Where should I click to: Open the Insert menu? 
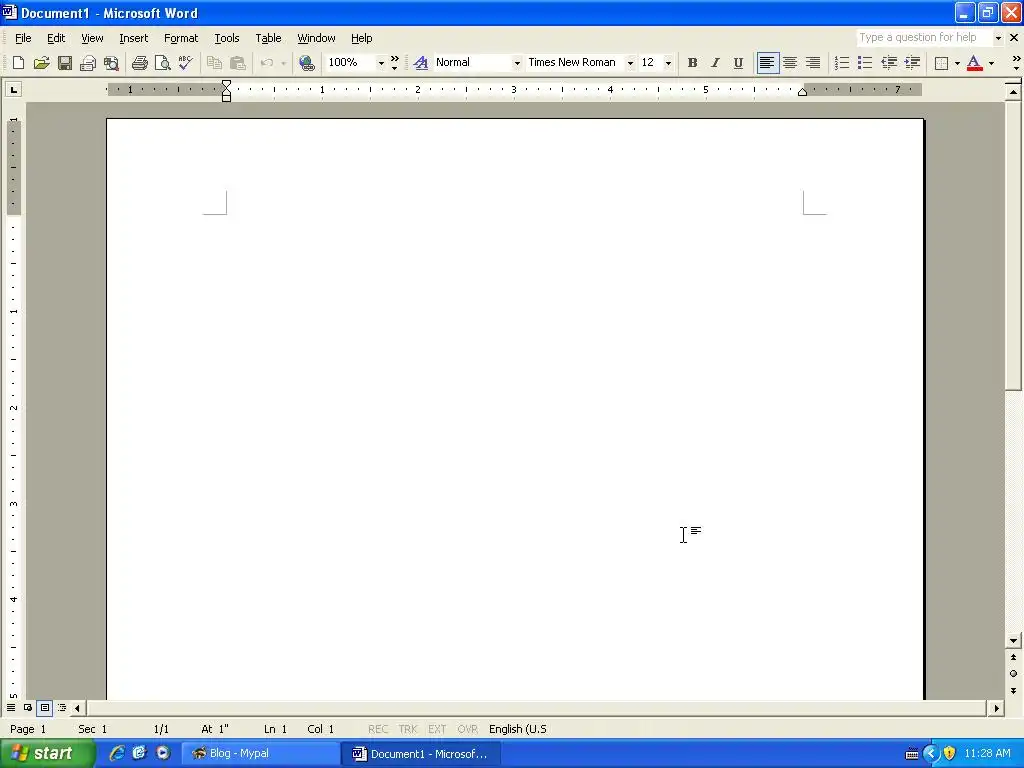pyautogui.click(x=133, y=38)
